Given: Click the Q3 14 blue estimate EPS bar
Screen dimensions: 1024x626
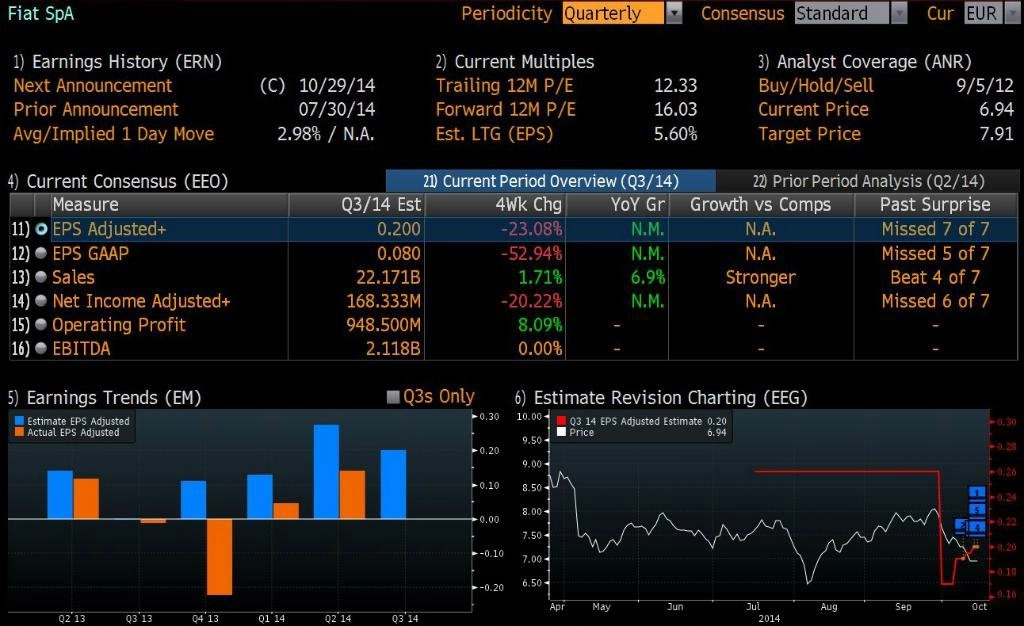Looking at the screenshot, I should pyautogui.click(x=393, y=484).
